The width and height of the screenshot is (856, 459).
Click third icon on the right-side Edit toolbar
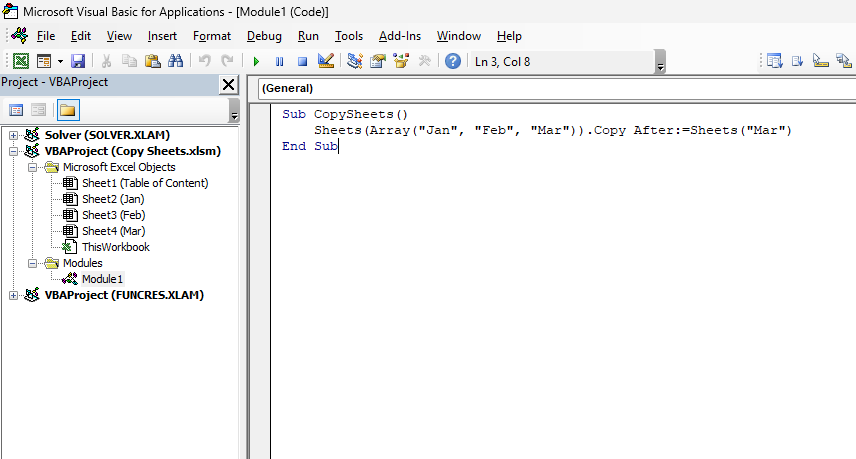(x=821, y=61)
